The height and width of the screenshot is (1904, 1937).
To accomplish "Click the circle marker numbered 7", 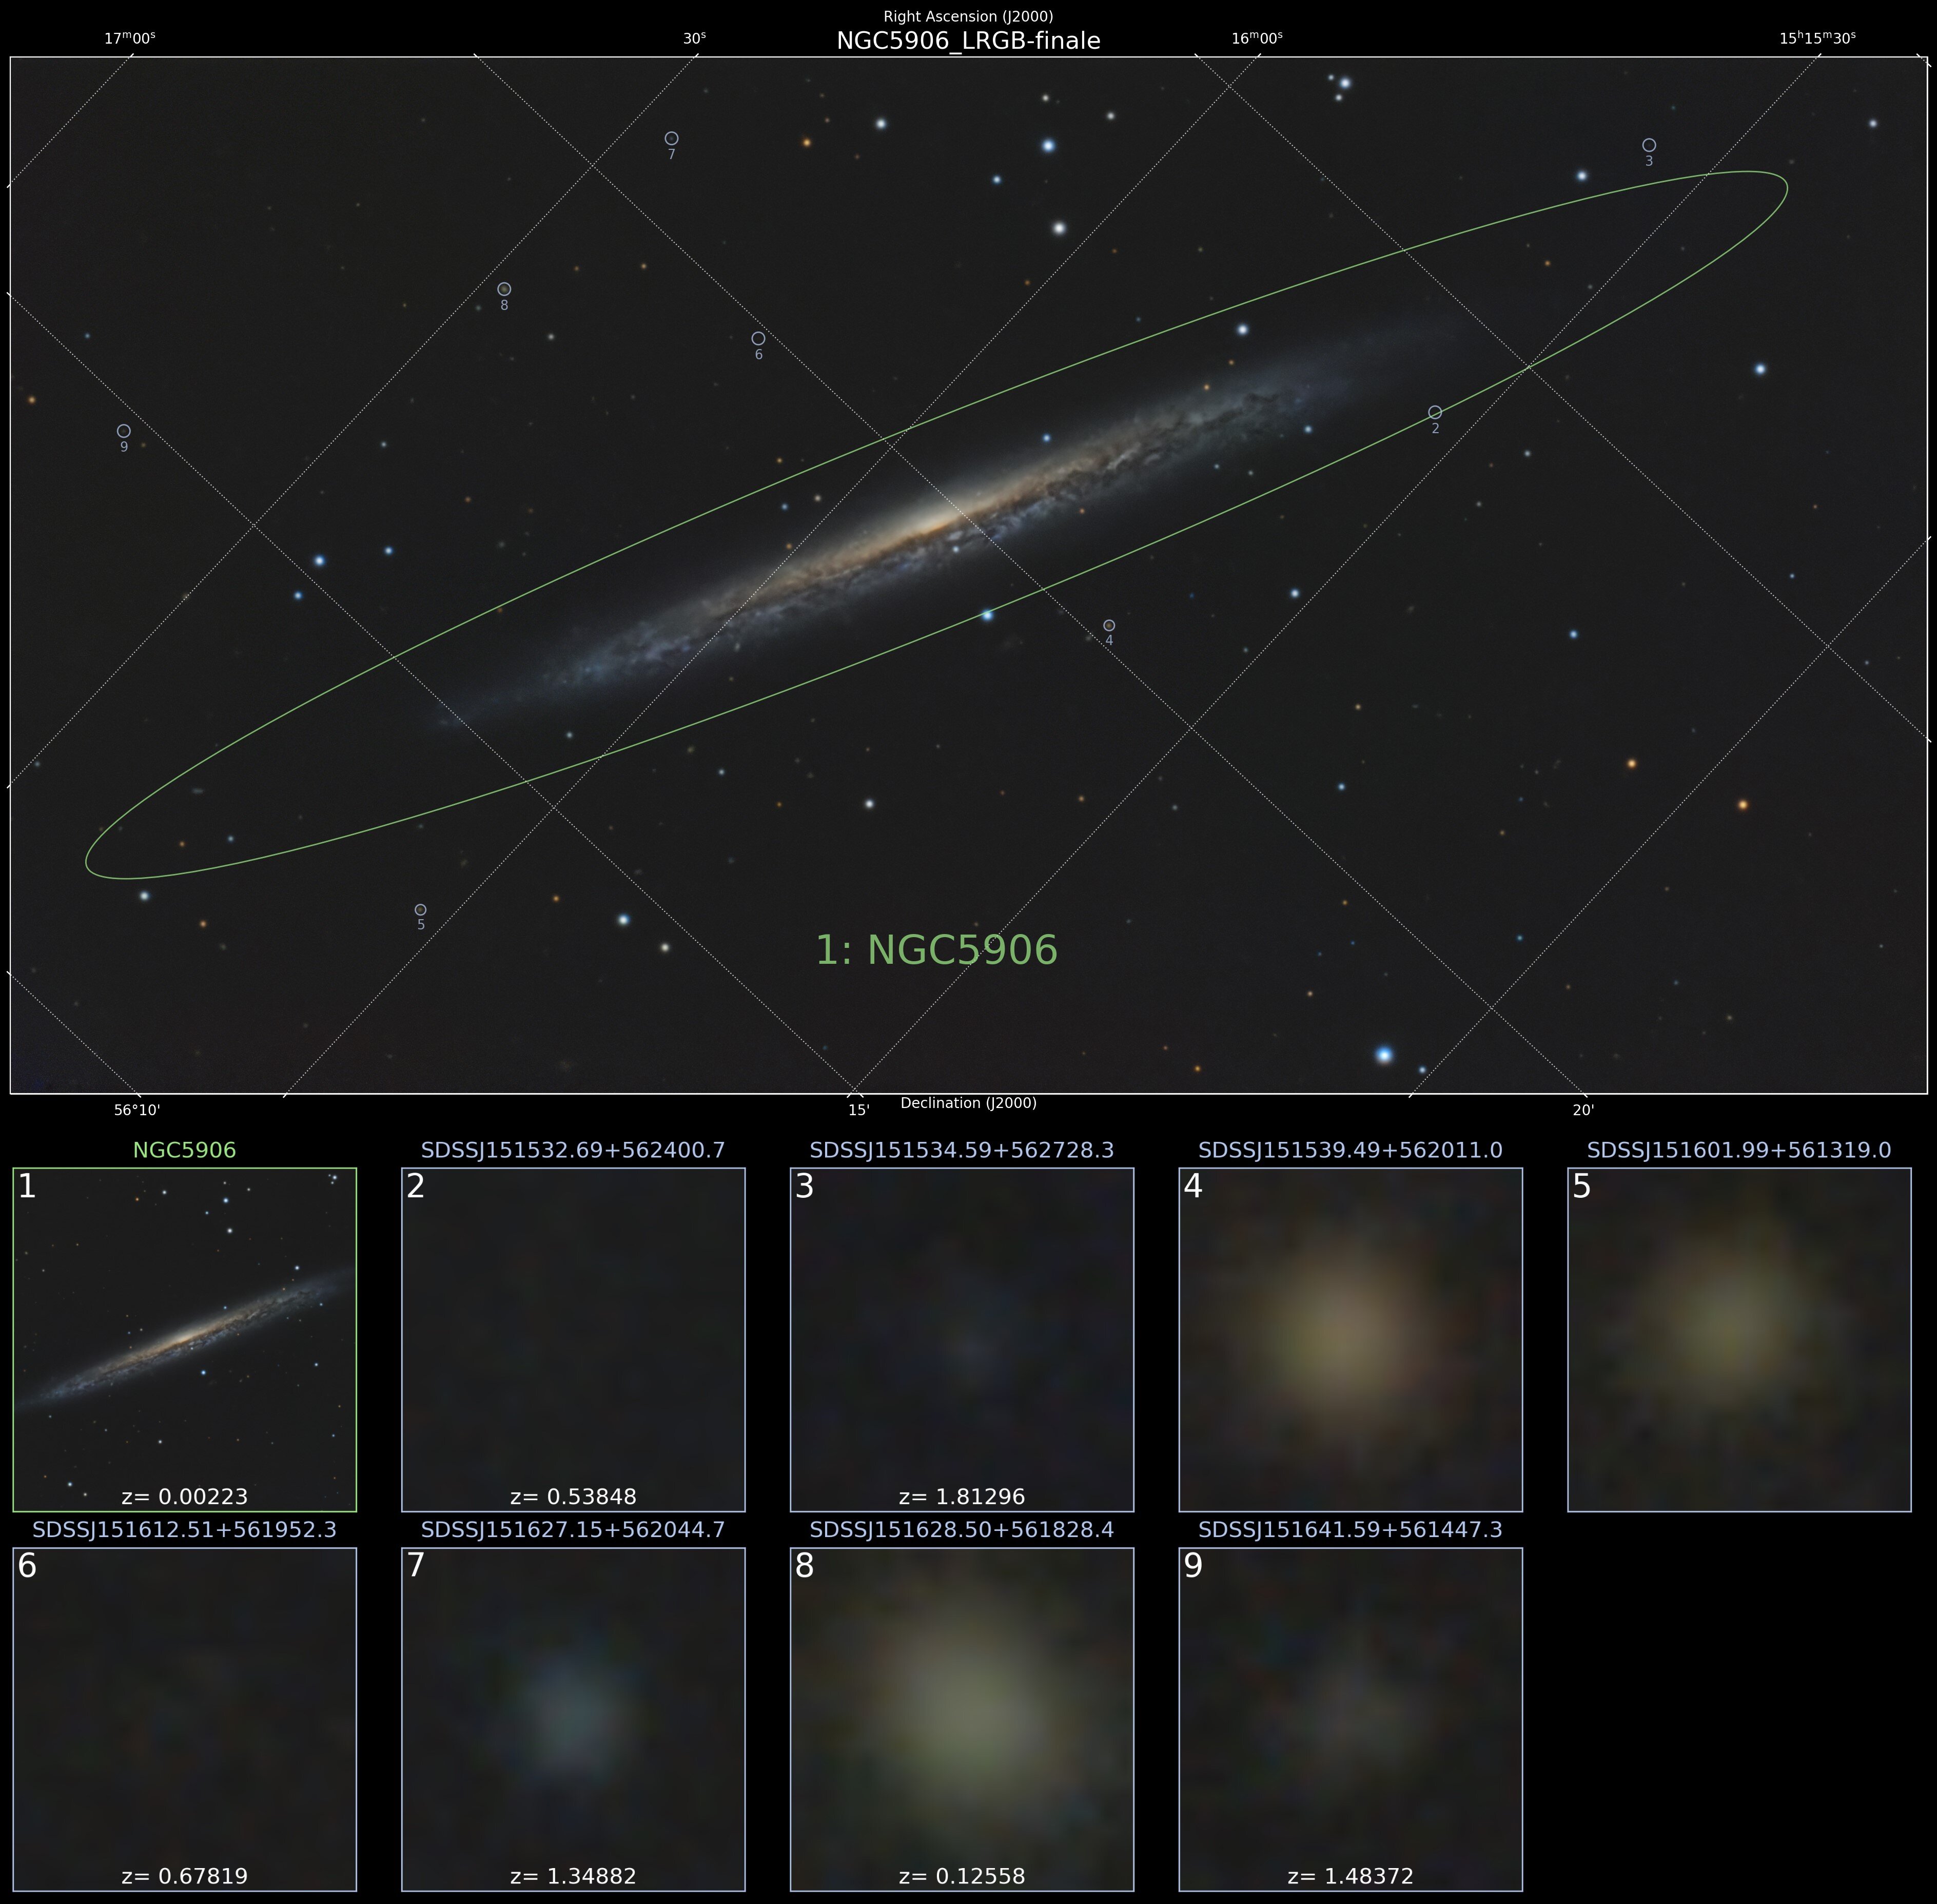I will pos(671,138).
